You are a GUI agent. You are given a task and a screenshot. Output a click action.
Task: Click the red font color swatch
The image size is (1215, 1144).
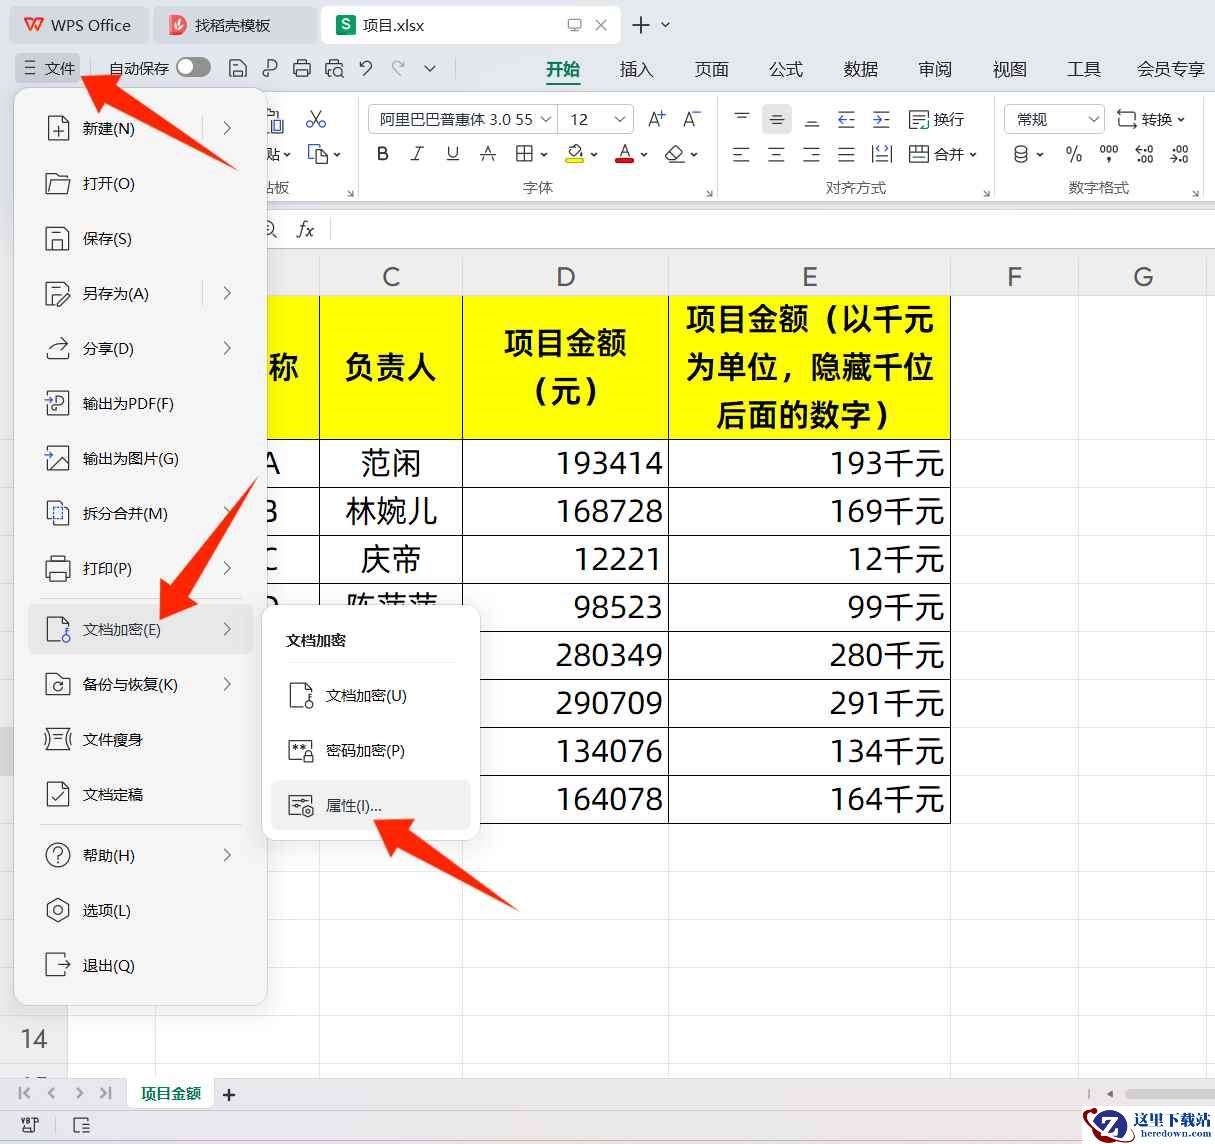tap(624, 154)
